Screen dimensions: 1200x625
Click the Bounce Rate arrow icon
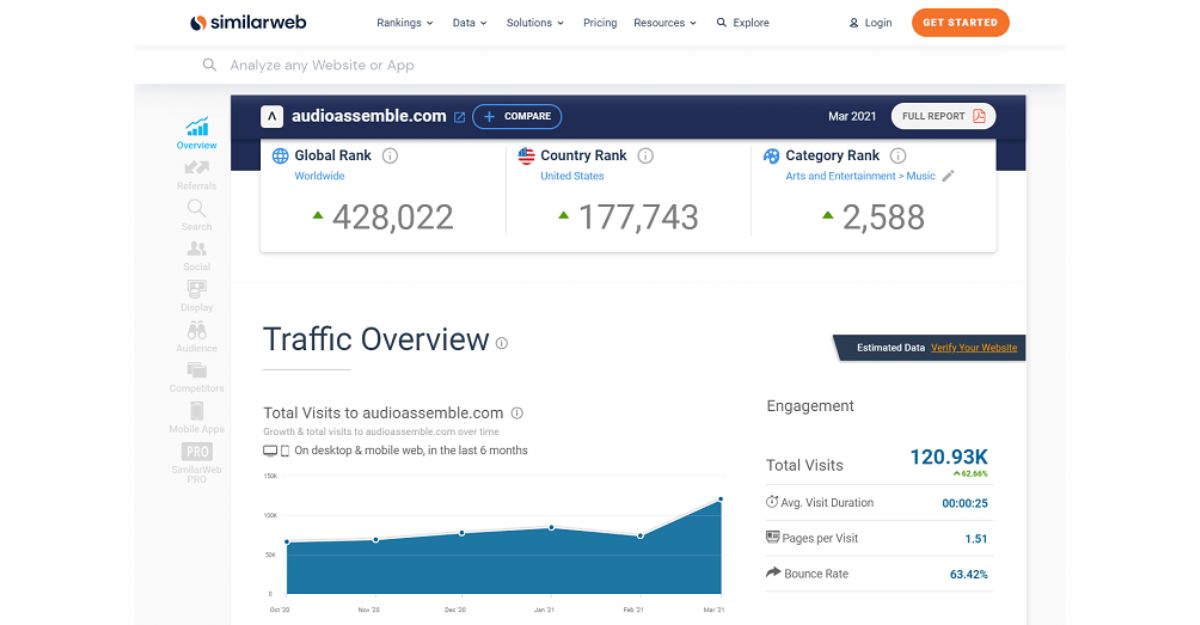coord(773,573)
